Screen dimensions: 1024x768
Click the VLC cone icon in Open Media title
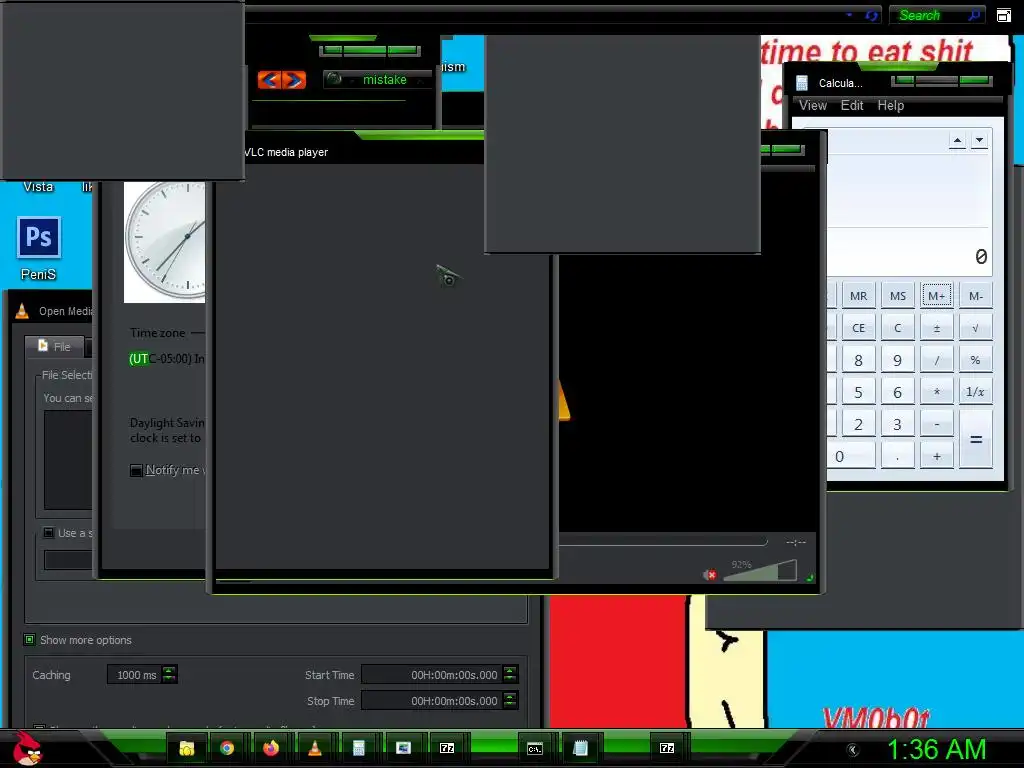click(x=22, y=311)
